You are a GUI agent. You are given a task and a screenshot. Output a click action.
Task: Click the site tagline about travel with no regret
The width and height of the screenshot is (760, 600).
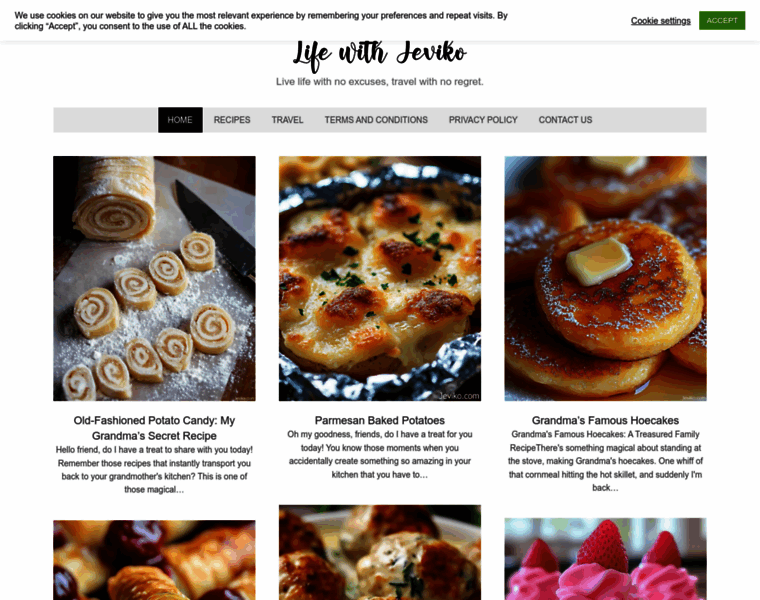tap(380, 81)
